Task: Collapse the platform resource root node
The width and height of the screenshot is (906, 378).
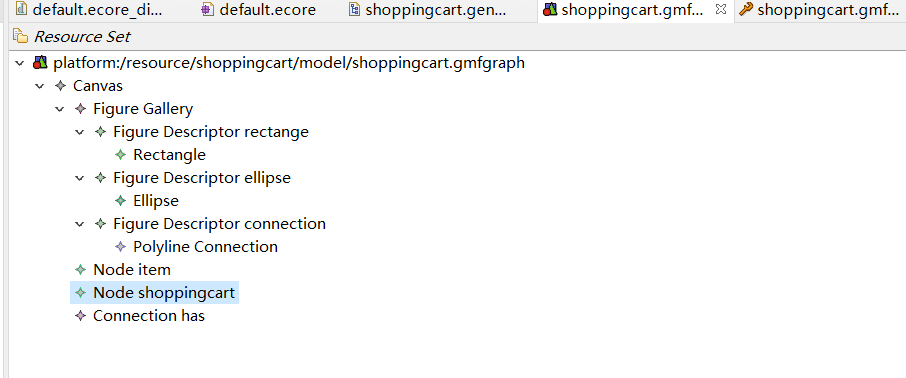Action: click(20, 63)
